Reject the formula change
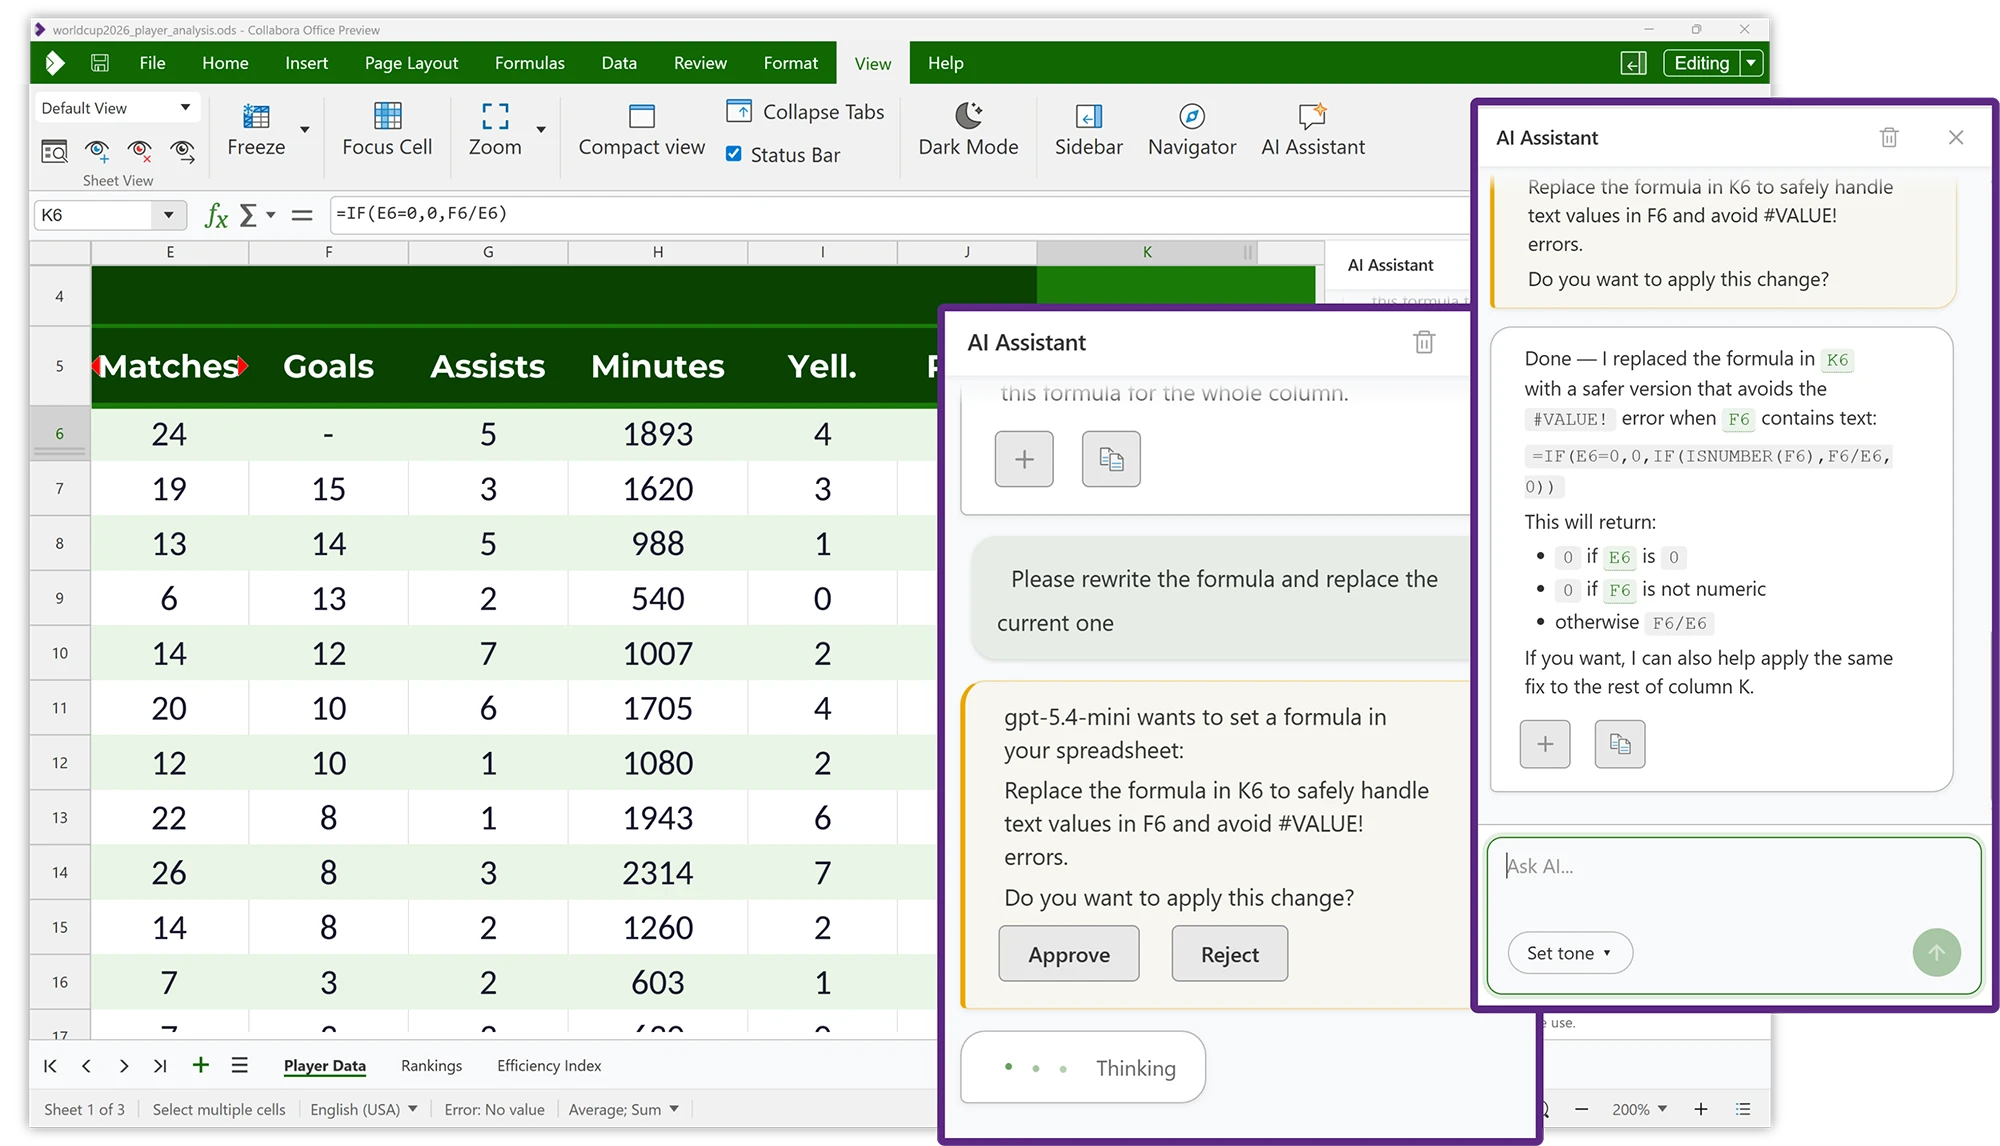This screenshot has width=2000, height=1146. point(1229,954)
